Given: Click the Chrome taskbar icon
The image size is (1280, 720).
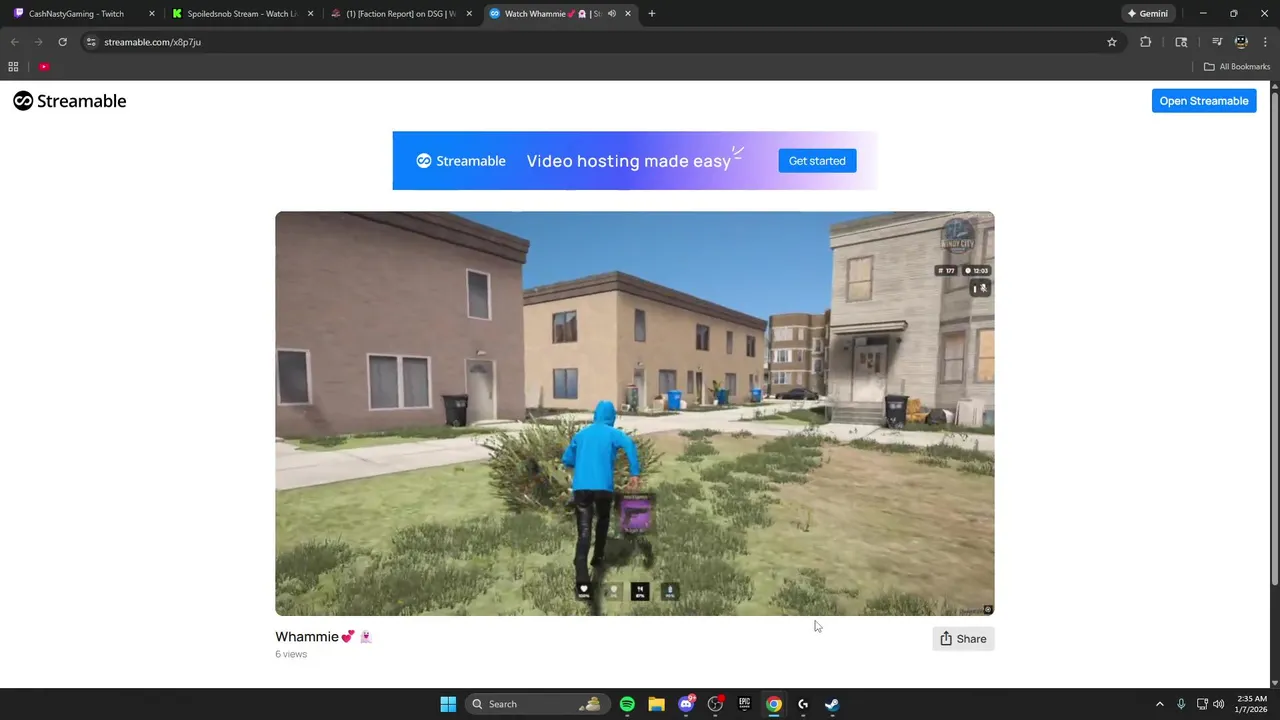Looking at the screenshot, I should coord(774,704).
